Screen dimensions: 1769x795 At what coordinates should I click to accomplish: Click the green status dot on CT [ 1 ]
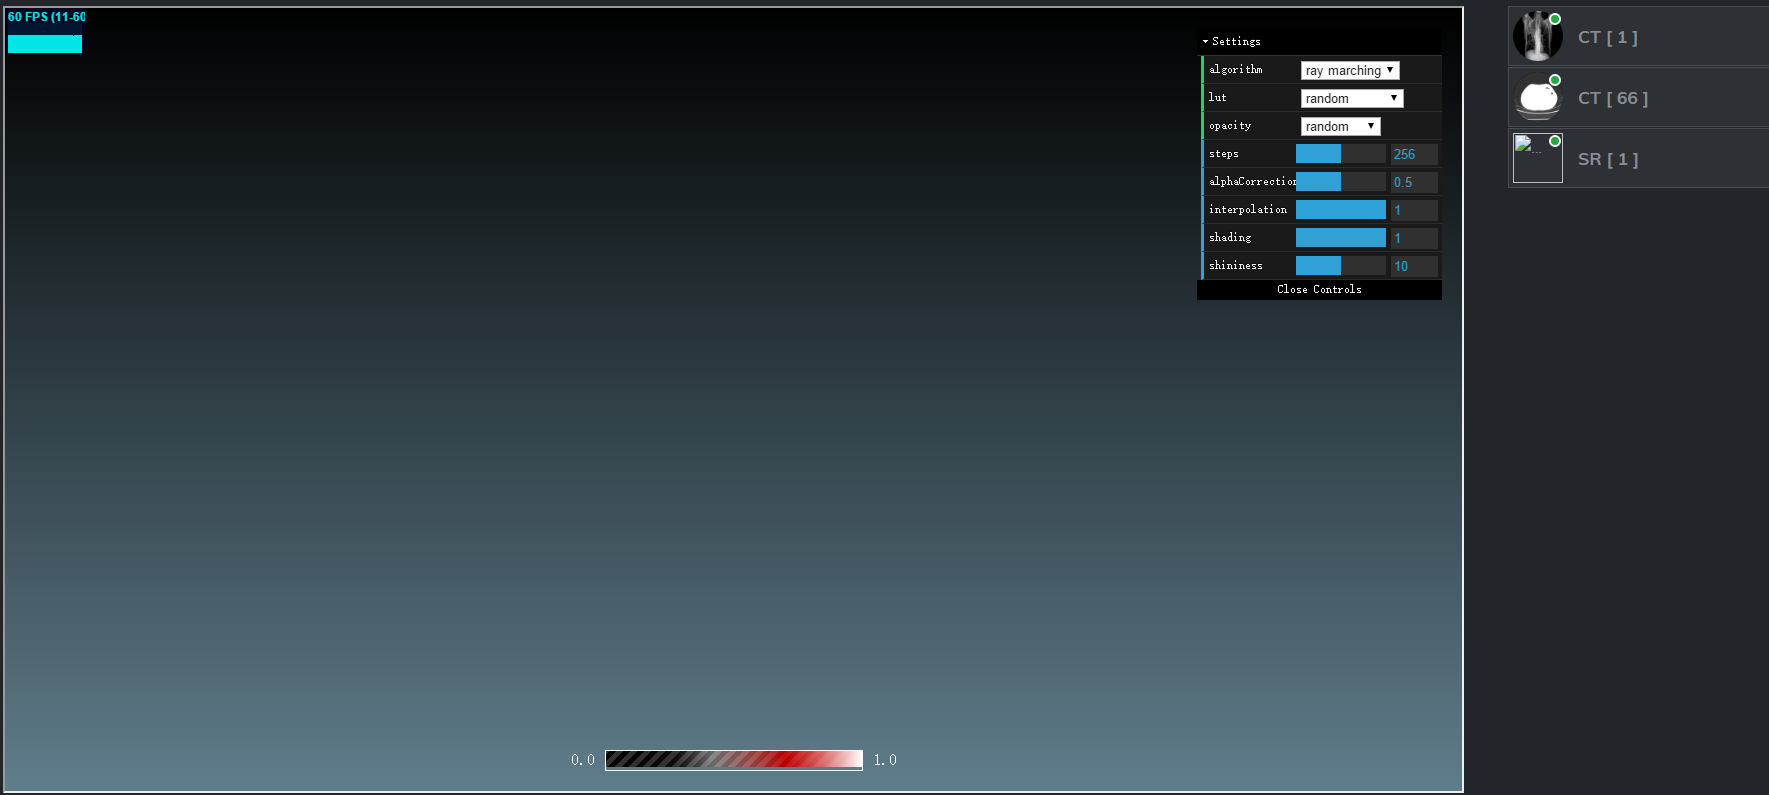1555,19
